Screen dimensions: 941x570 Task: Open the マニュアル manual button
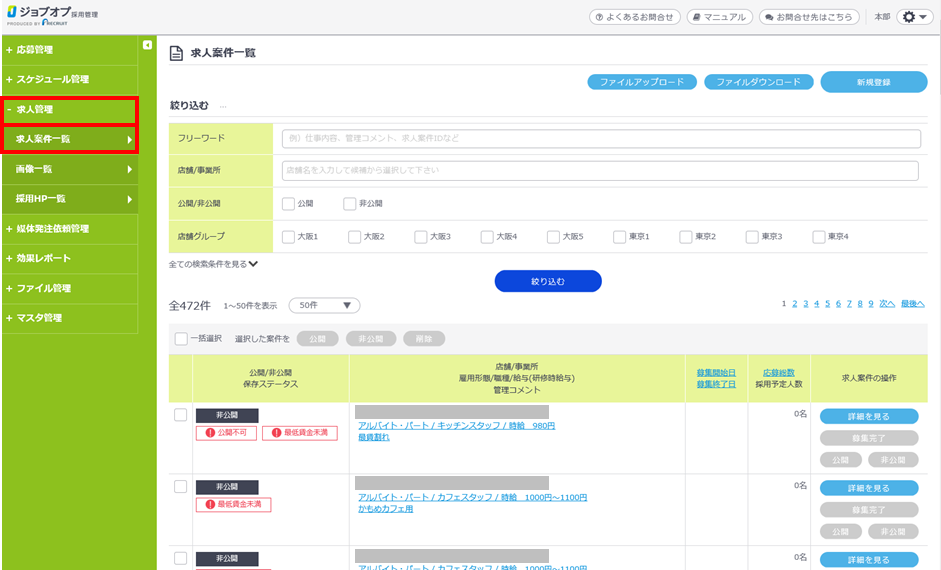[x=718, y=17]
